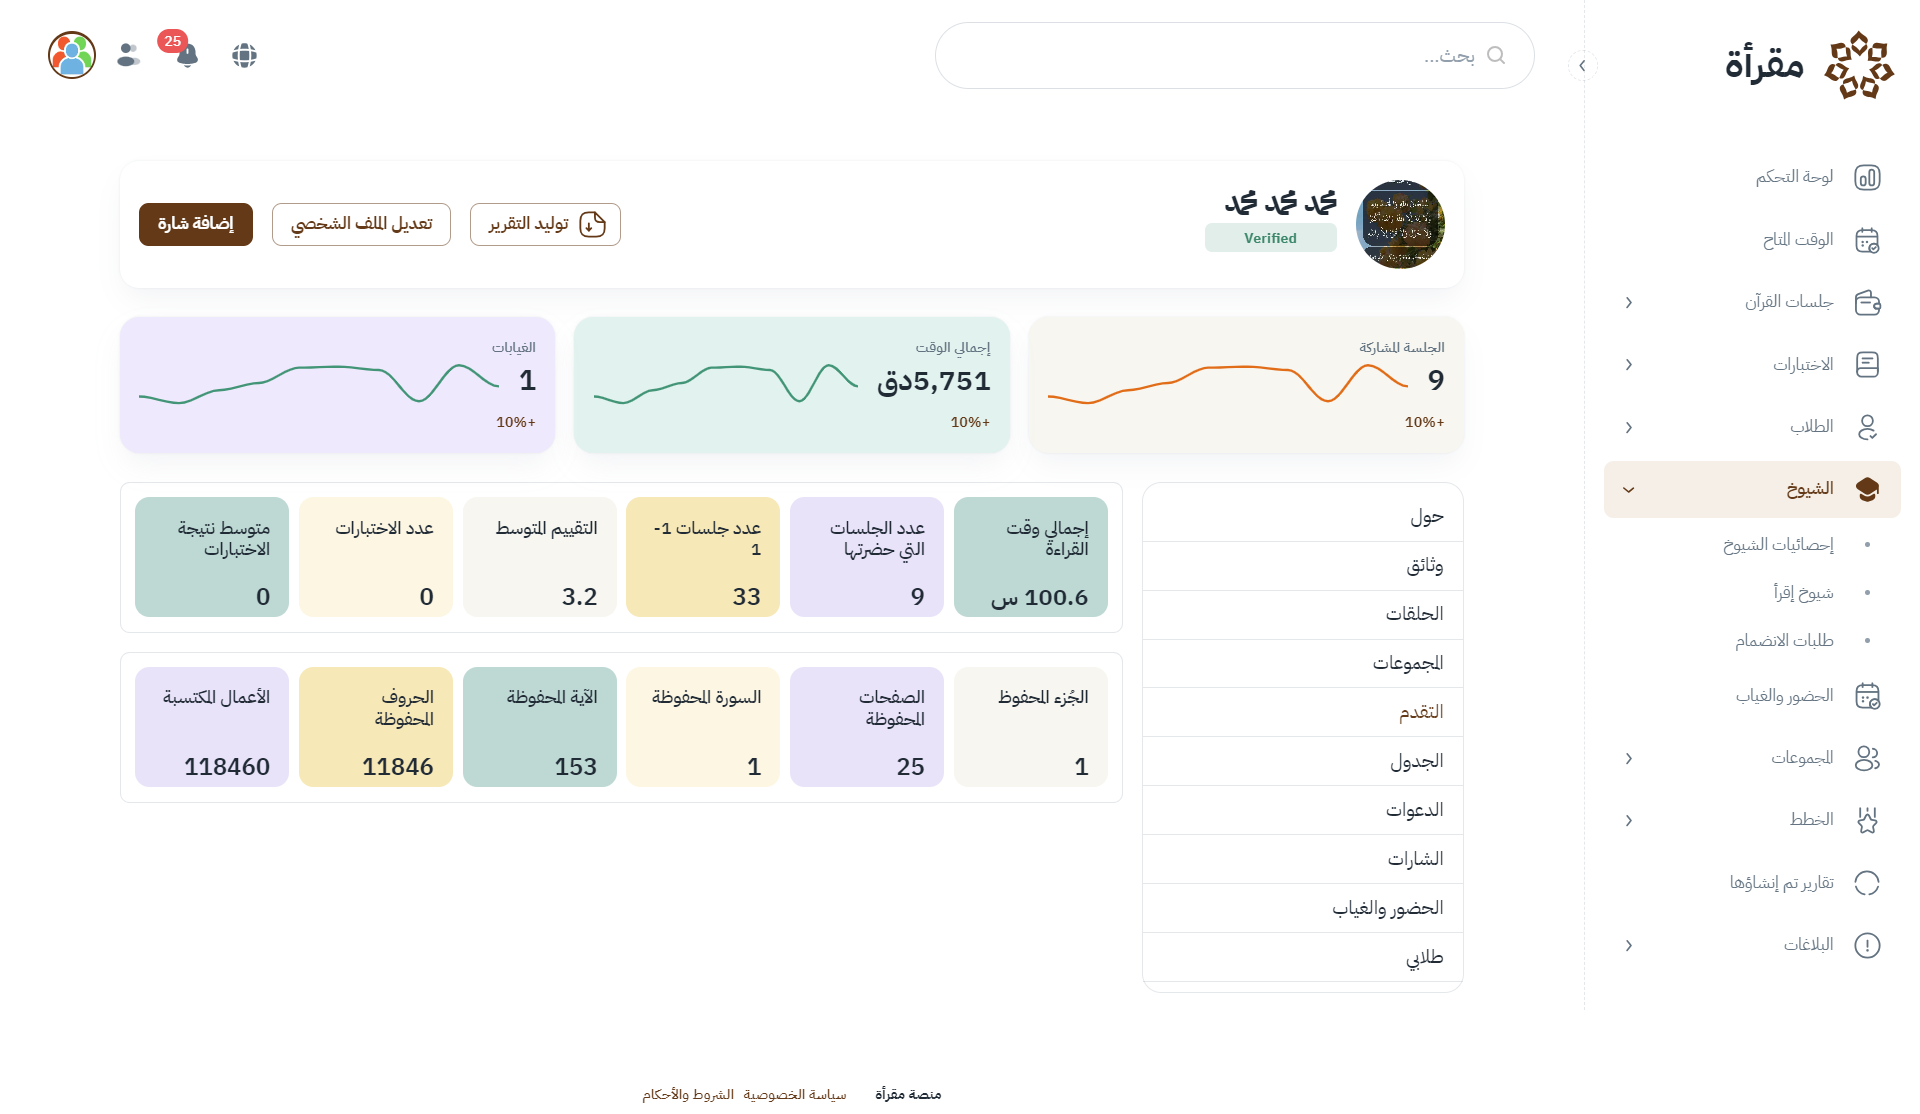Collapse the الشيوخ sidebar section
The height and width of the screenshot is (1114, 1920).
click(x=1629, y=490)
